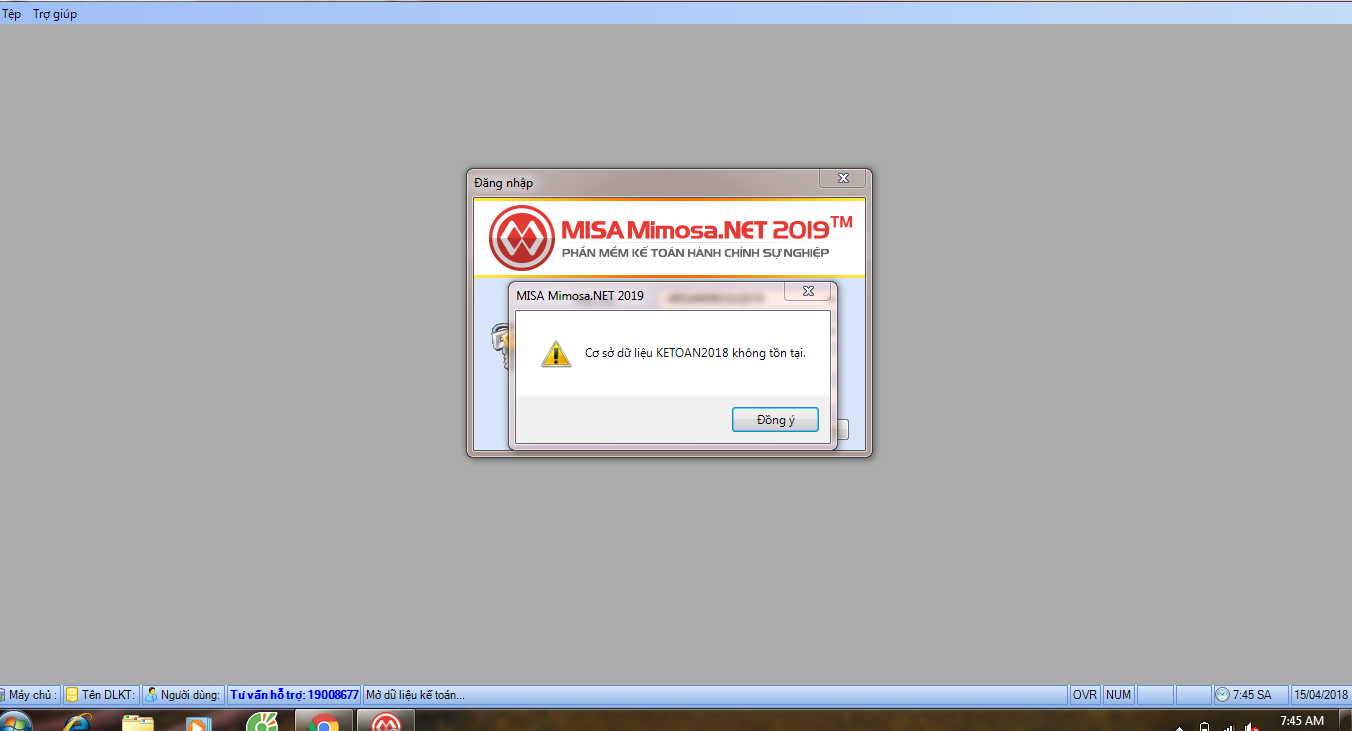The width and height of the screenshot is (1352, 731).
Task: Click the error message about KETOAN2018
Action: click(x=695, y=353)
